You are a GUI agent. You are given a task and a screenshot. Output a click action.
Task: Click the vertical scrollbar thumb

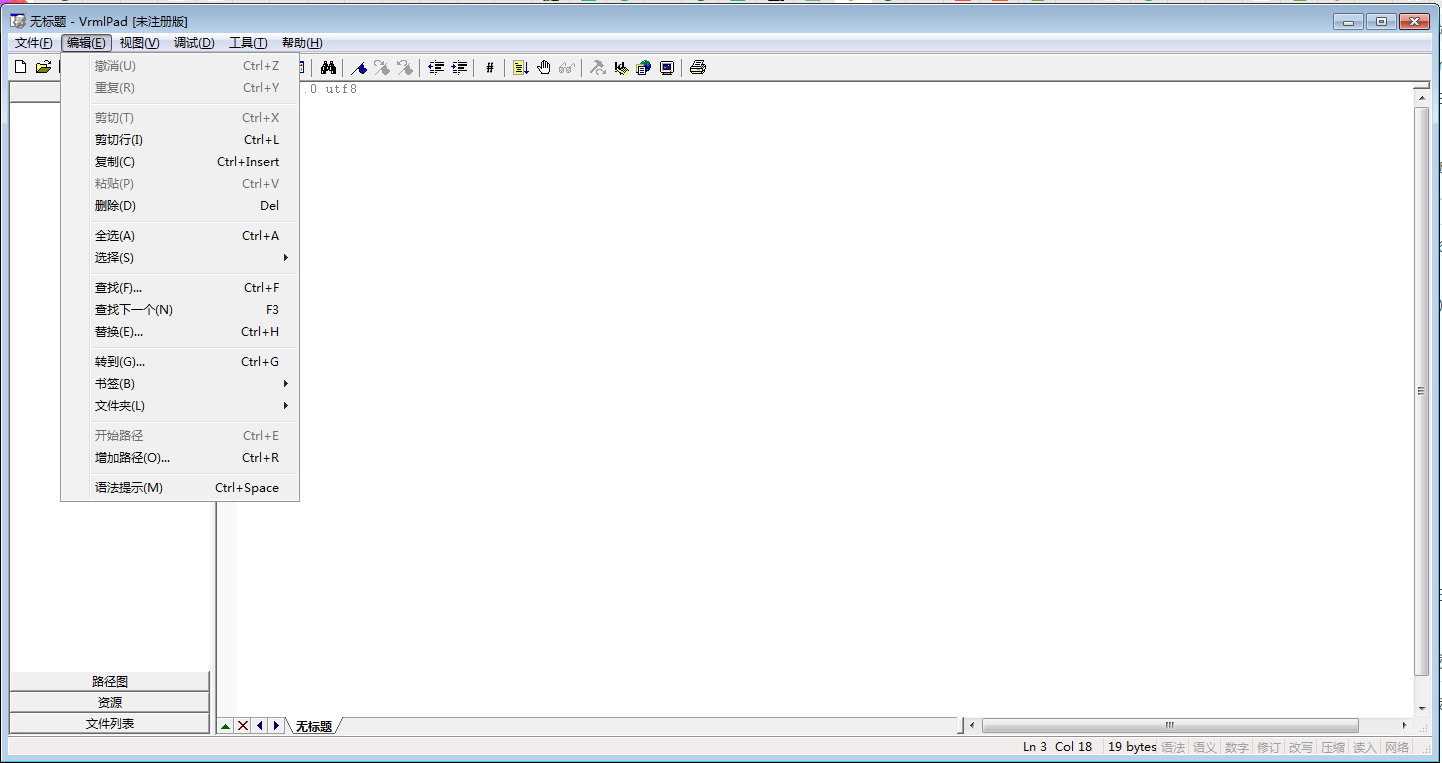1421,390
